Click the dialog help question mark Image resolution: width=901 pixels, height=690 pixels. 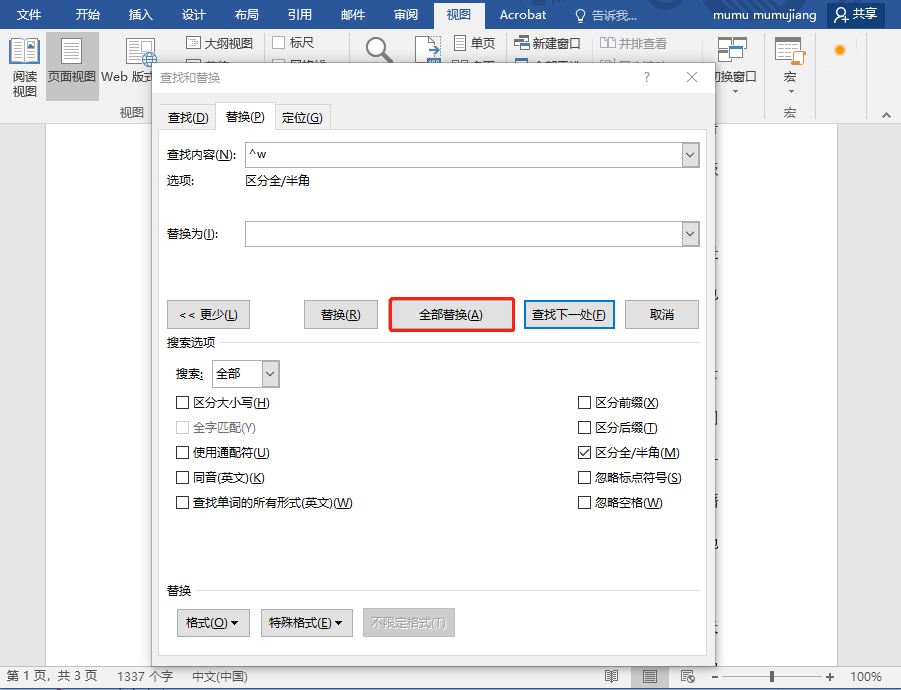(x=647, y=77)
